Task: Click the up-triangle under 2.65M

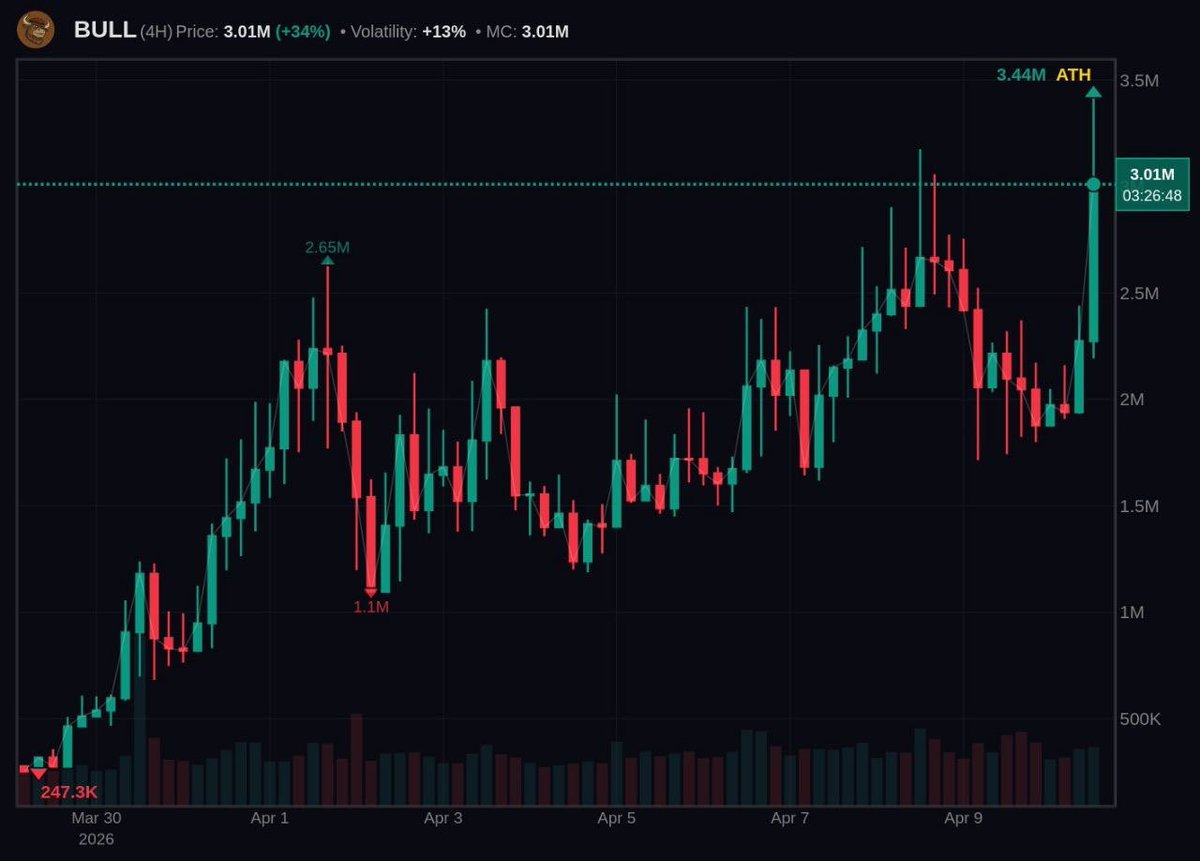Action: pos(327,261)
